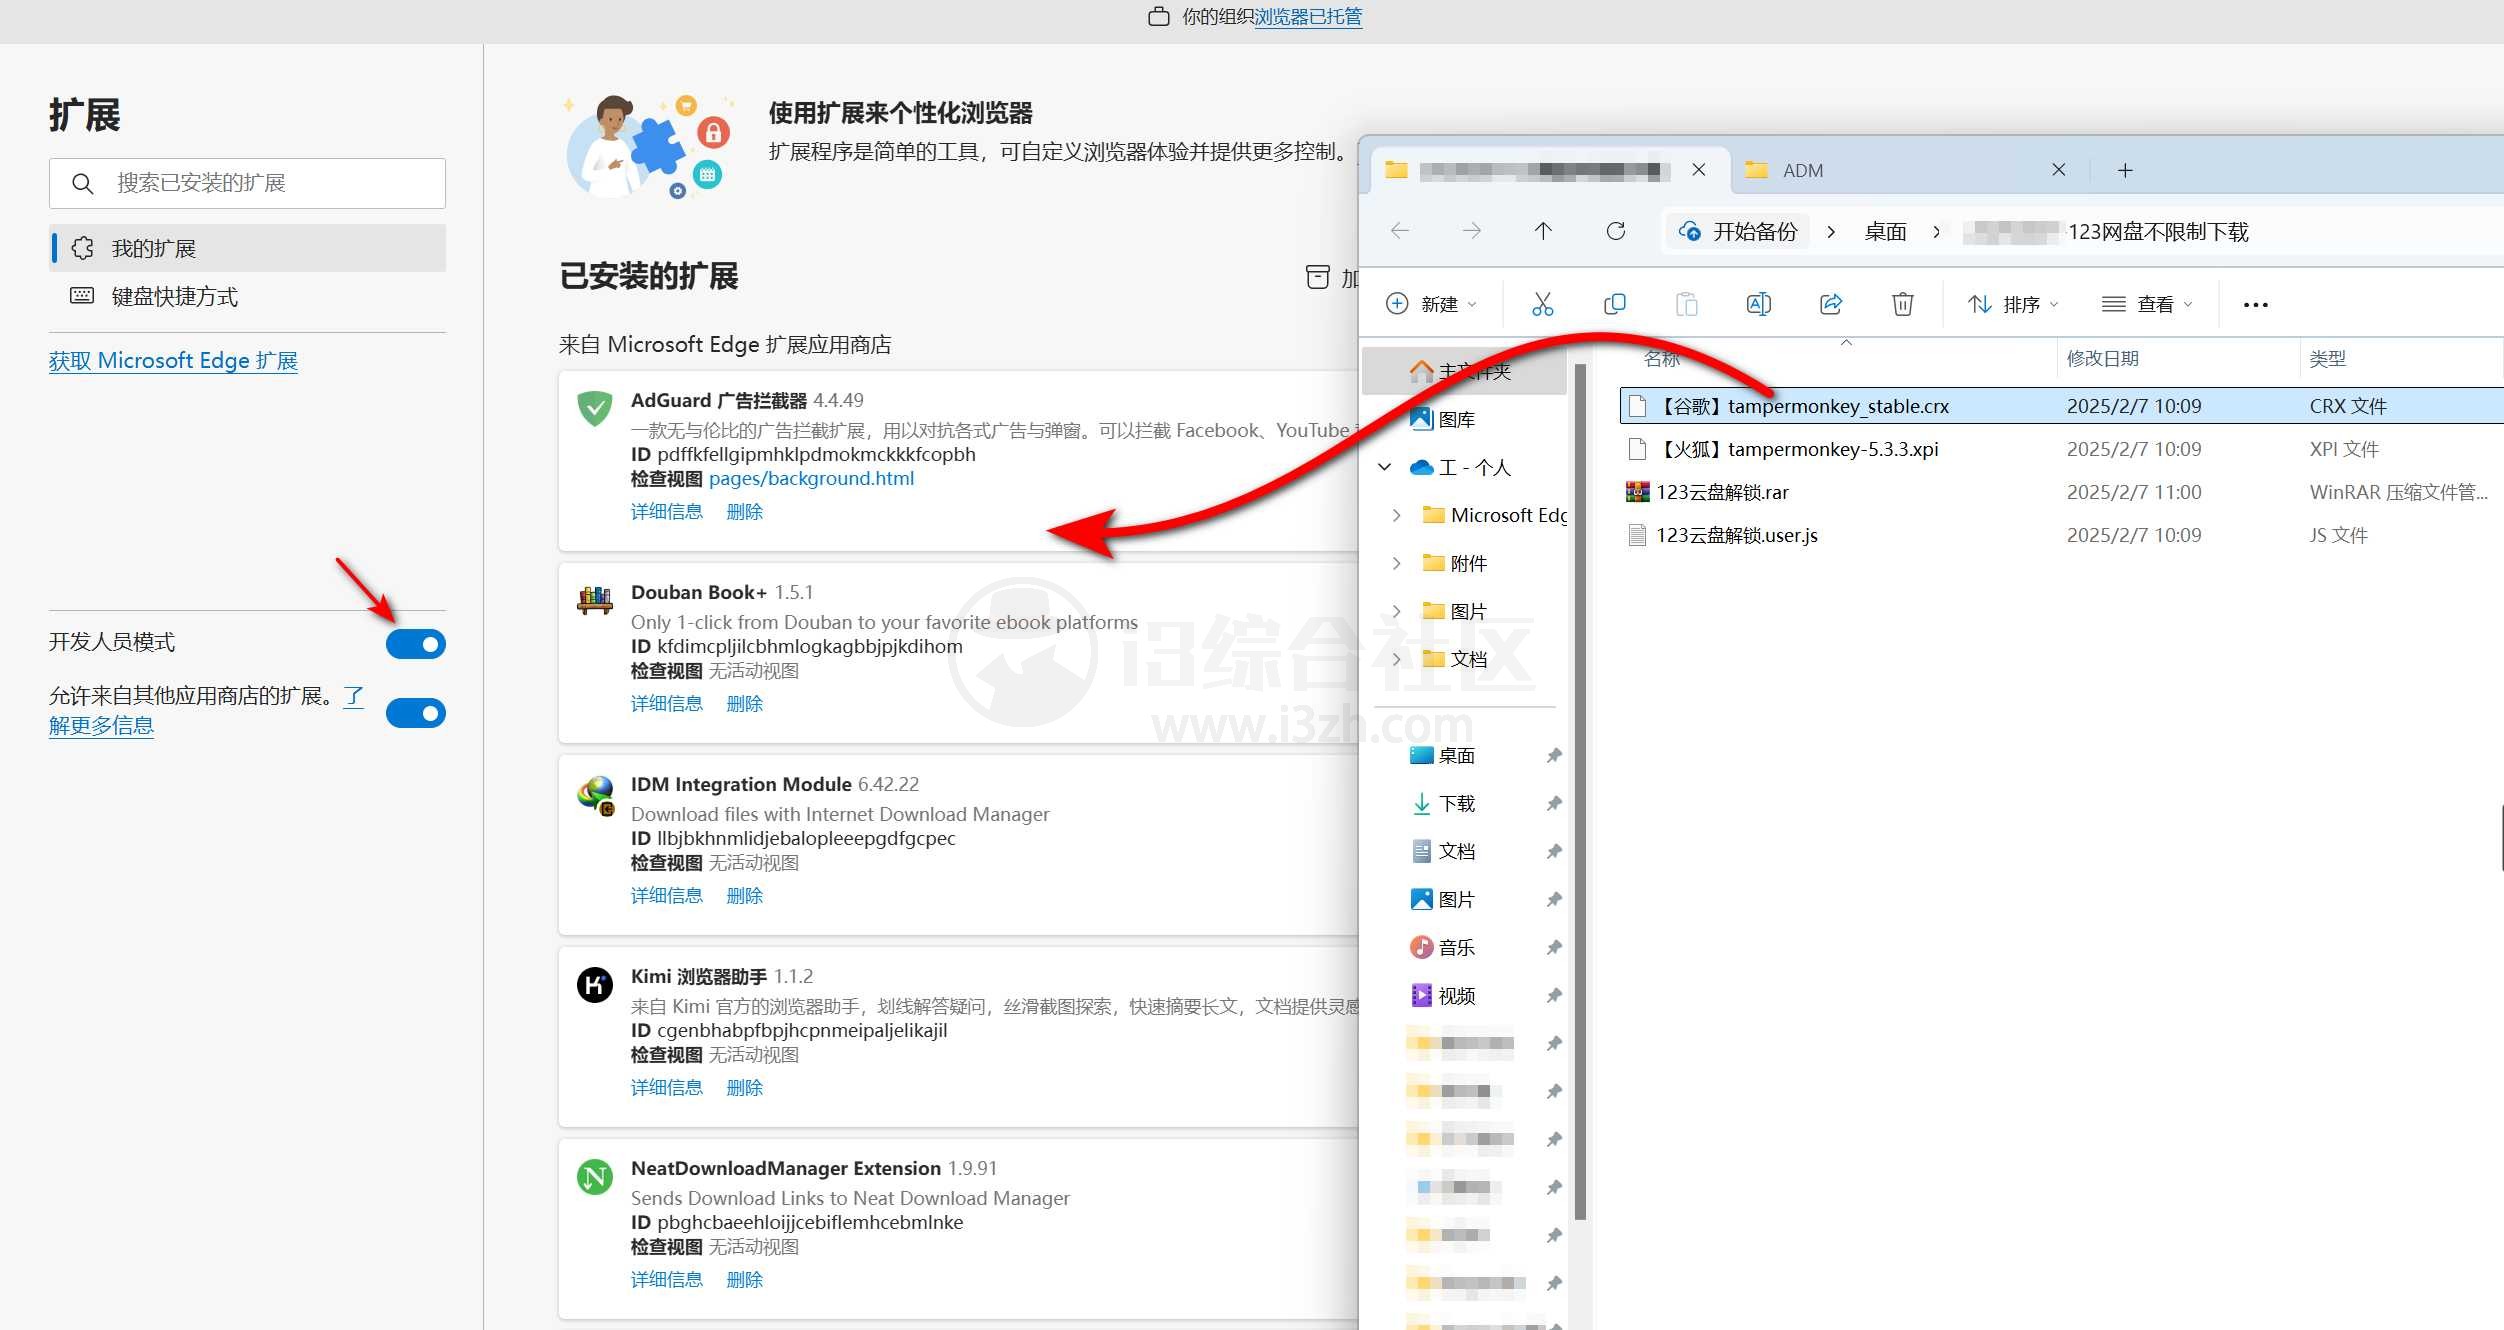Image resolution: width=2504 pixels, height=1330 pixels.
Task: Open the managed browser link at the top
Action: pyautogui.click(x=1308, y=17)
